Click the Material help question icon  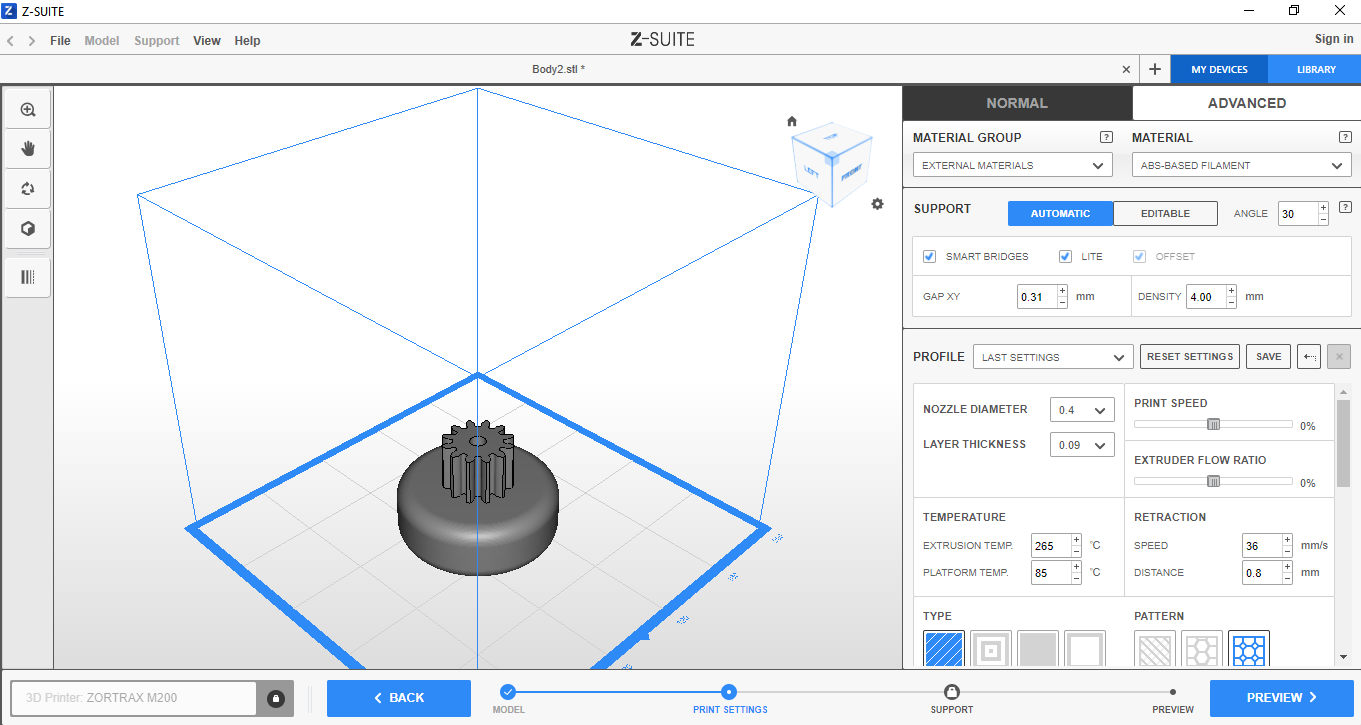point(1345,137)
